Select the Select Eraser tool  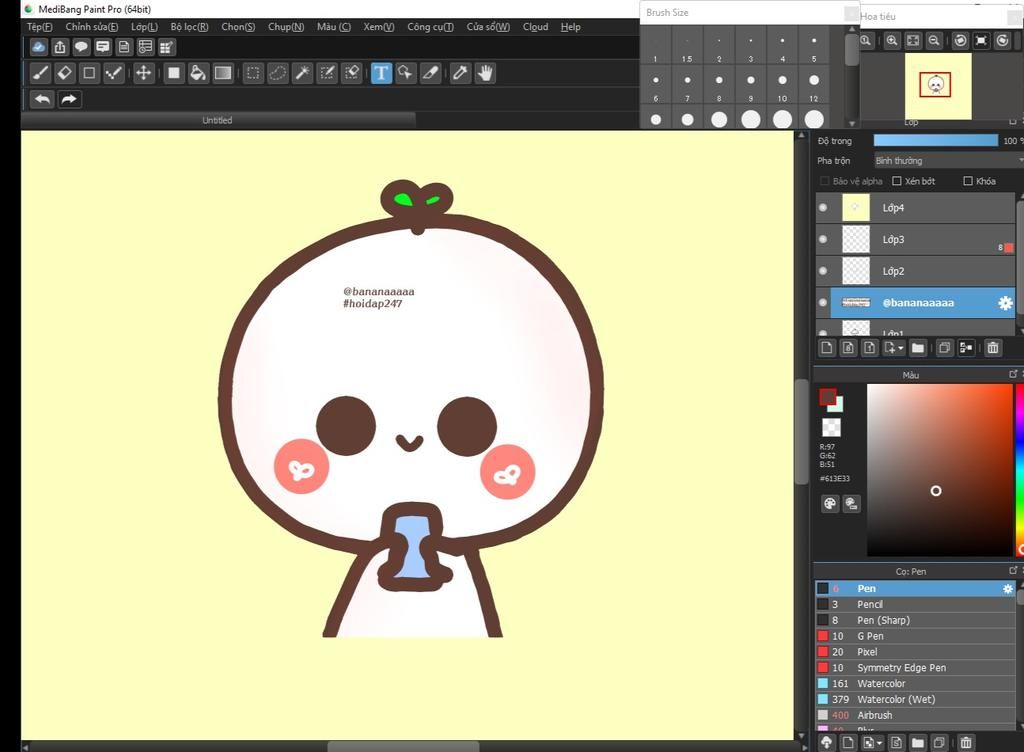click(x=351, y=73)
